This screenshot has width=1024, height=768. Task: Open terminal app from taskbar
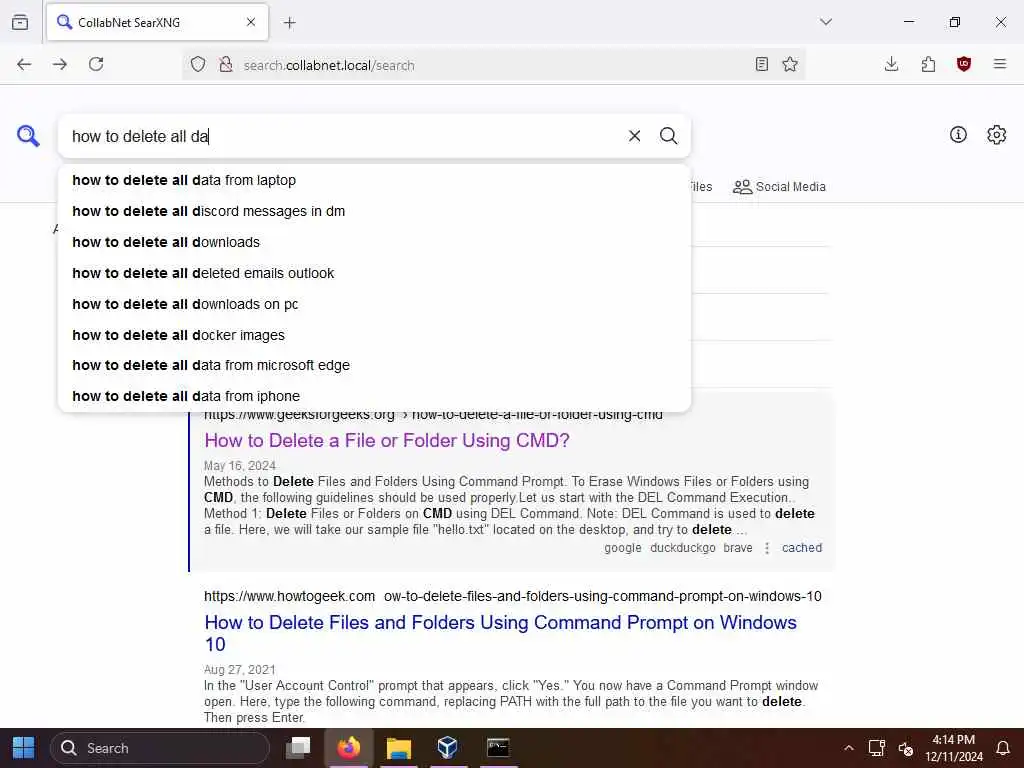498,748
